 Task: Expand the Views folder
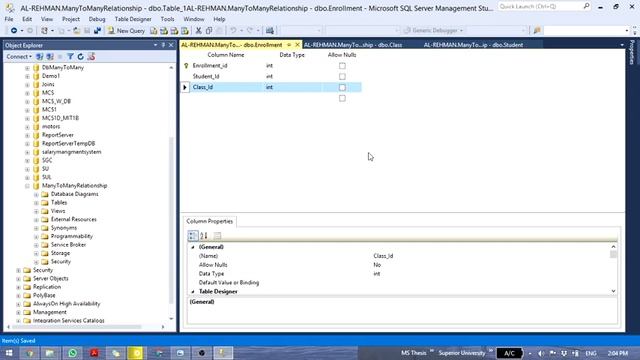pyautogui.click(x=36, y=211)
